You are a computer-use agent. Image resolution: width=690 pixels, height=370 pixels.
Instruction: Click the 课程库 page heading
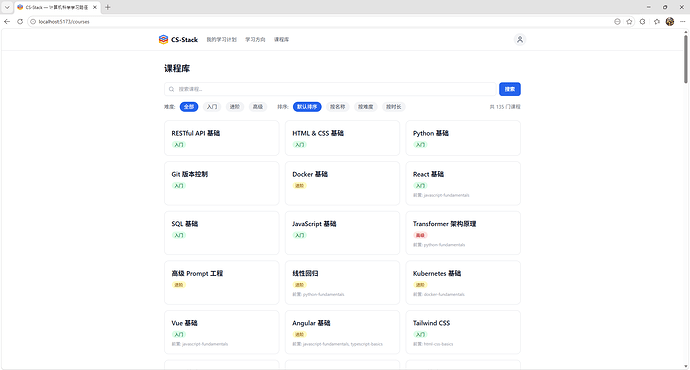[x=177, y=69]
